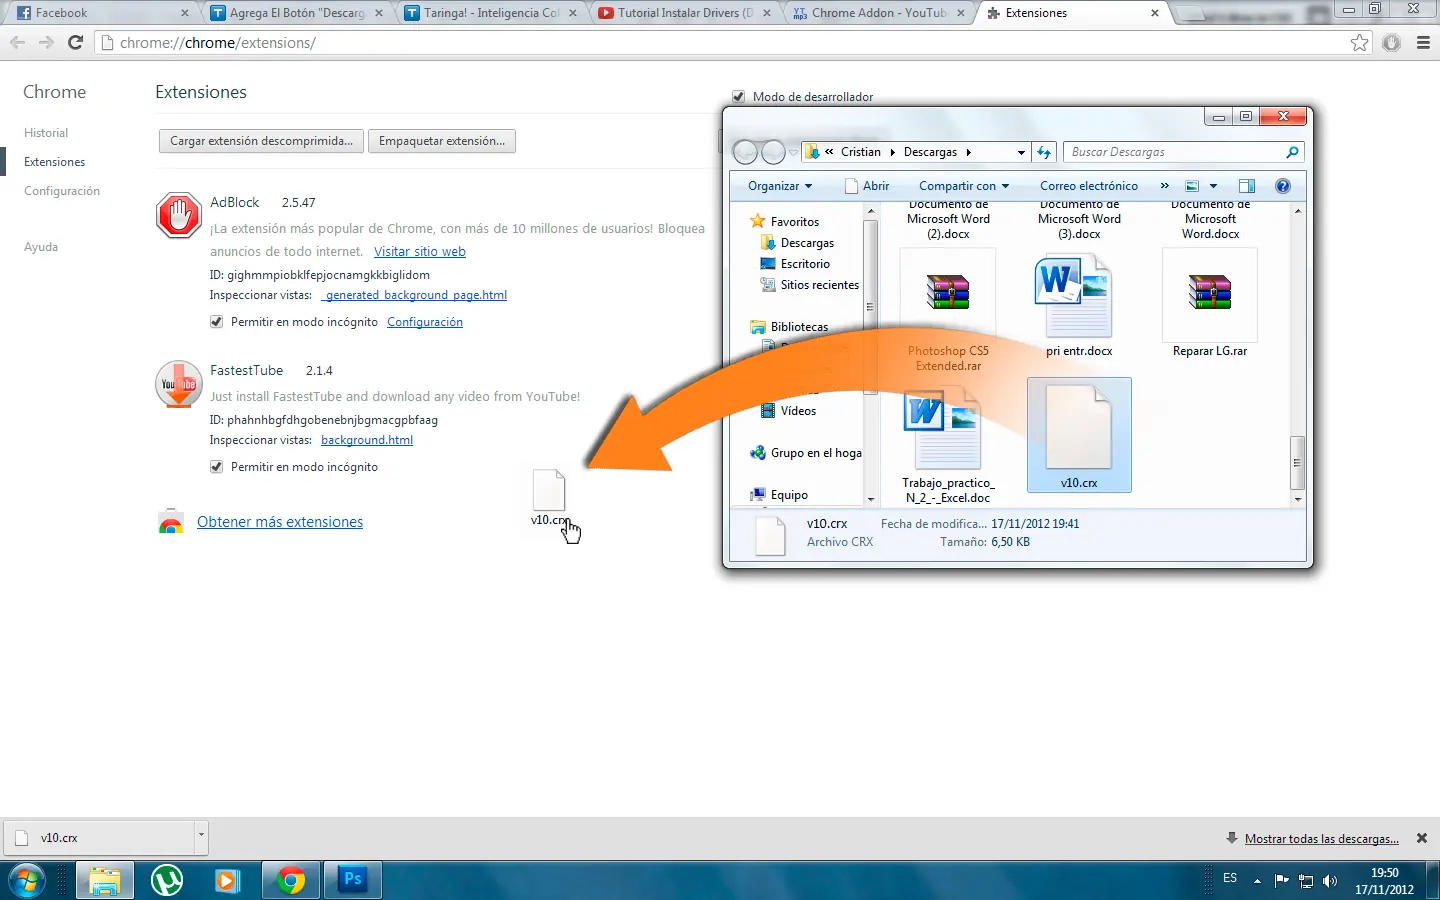Click Chrome's forward navigation arrow

click(x=46, y=43)
